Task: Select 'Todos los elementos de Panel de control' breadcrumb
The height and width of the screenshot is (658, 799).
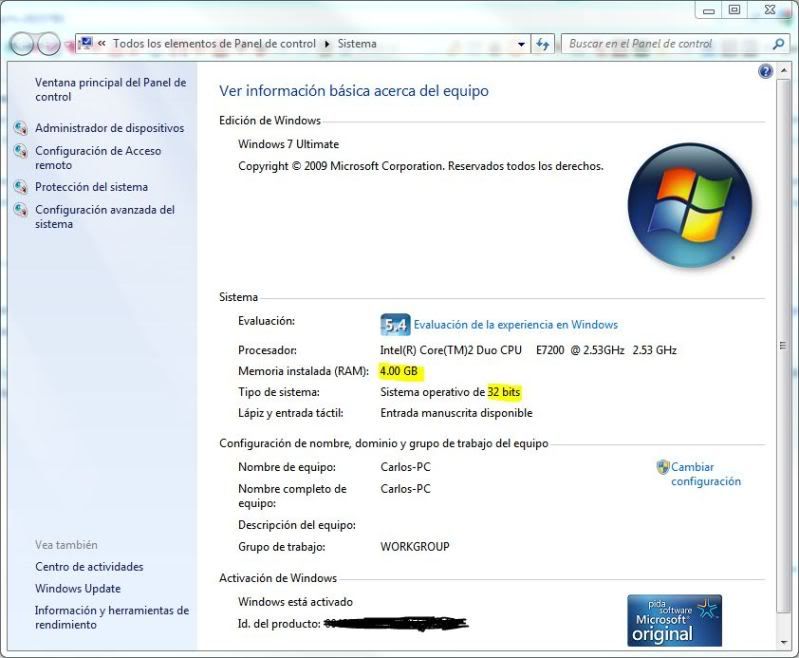Action: tap(215, 44)
